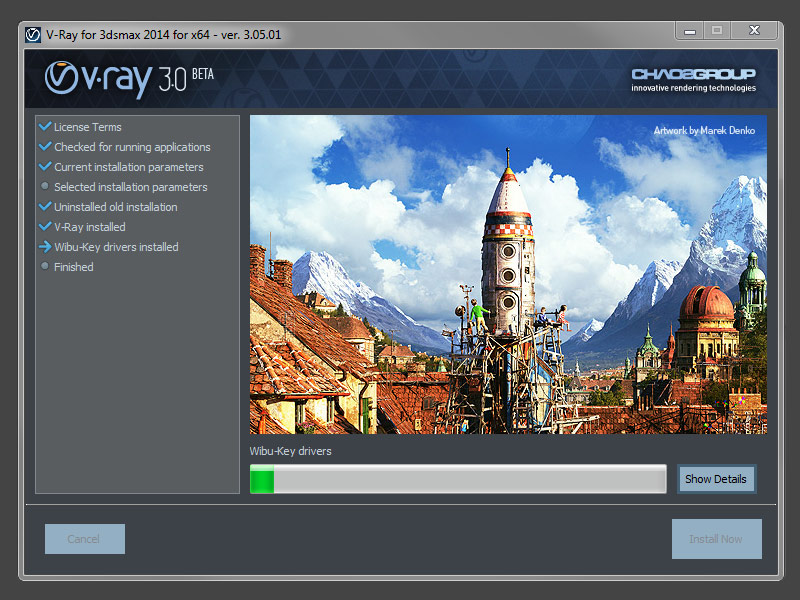Screen dimensions: 800x600
Task: Click the installer window title text
Action: [x=163, y=35]
